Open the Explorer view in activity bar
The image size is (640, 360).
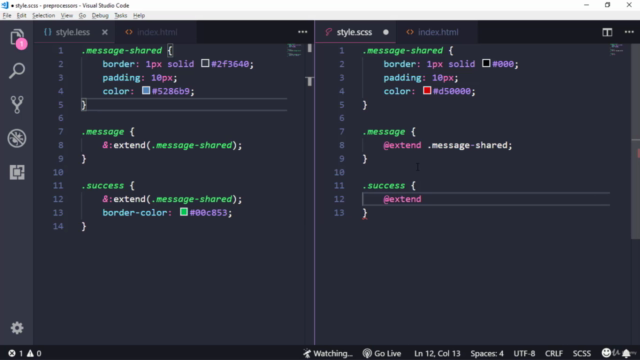(x=17, y=38)
